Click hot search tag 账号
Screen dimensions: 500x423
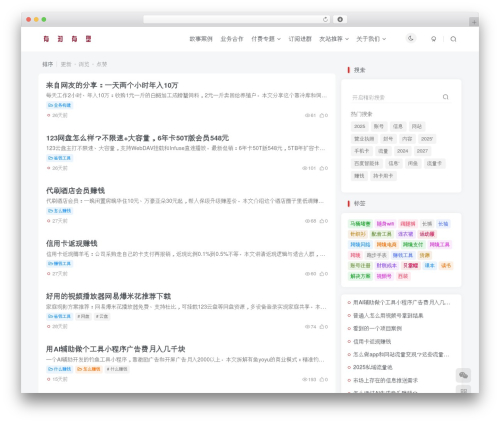click(379, 126)
